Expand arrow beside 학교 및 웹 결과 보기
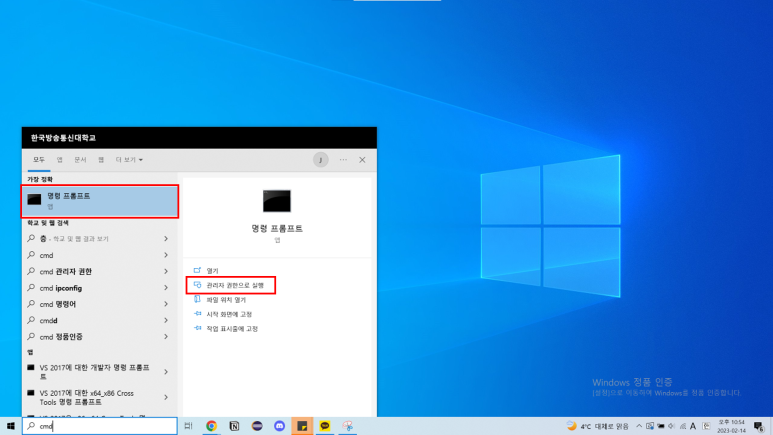 pyautogui.click(x=166, y=239)
